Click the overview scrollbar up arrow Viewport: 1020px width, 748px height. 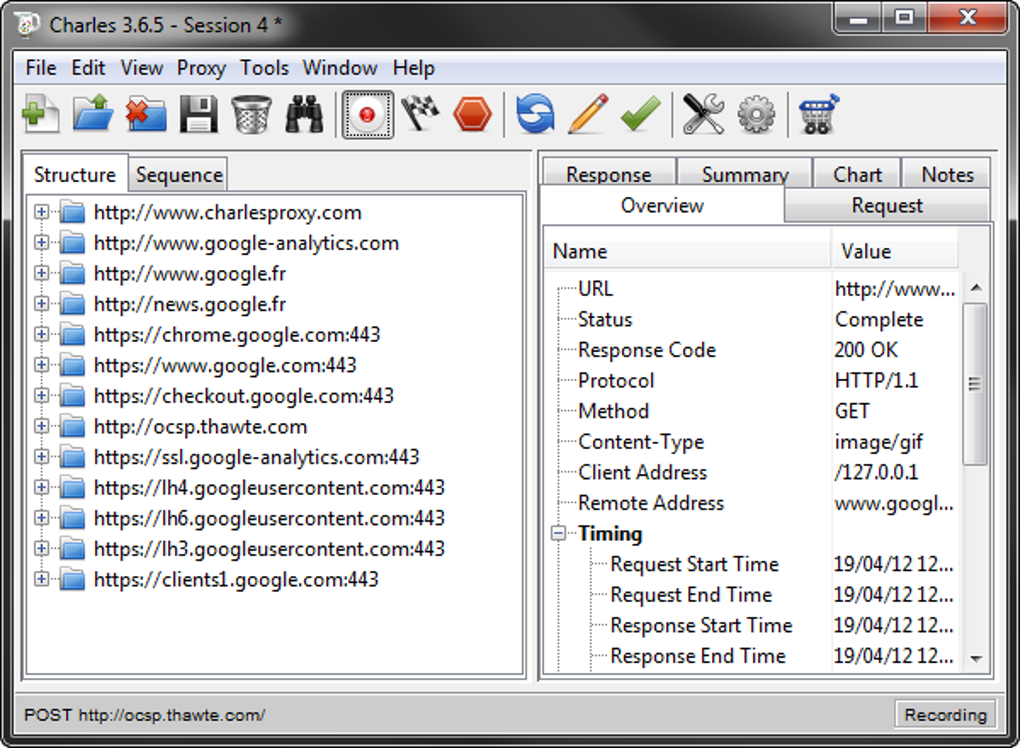975,287
